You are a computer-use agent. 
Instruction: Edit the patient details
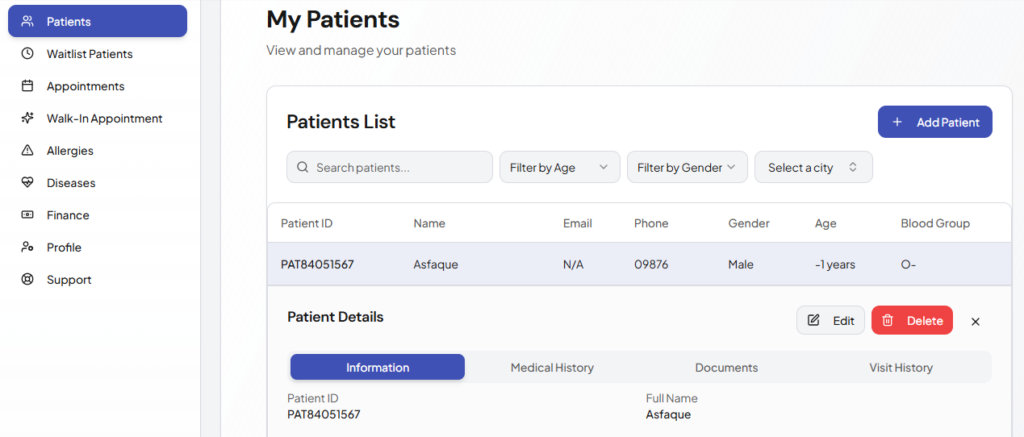tap(830, 320)
